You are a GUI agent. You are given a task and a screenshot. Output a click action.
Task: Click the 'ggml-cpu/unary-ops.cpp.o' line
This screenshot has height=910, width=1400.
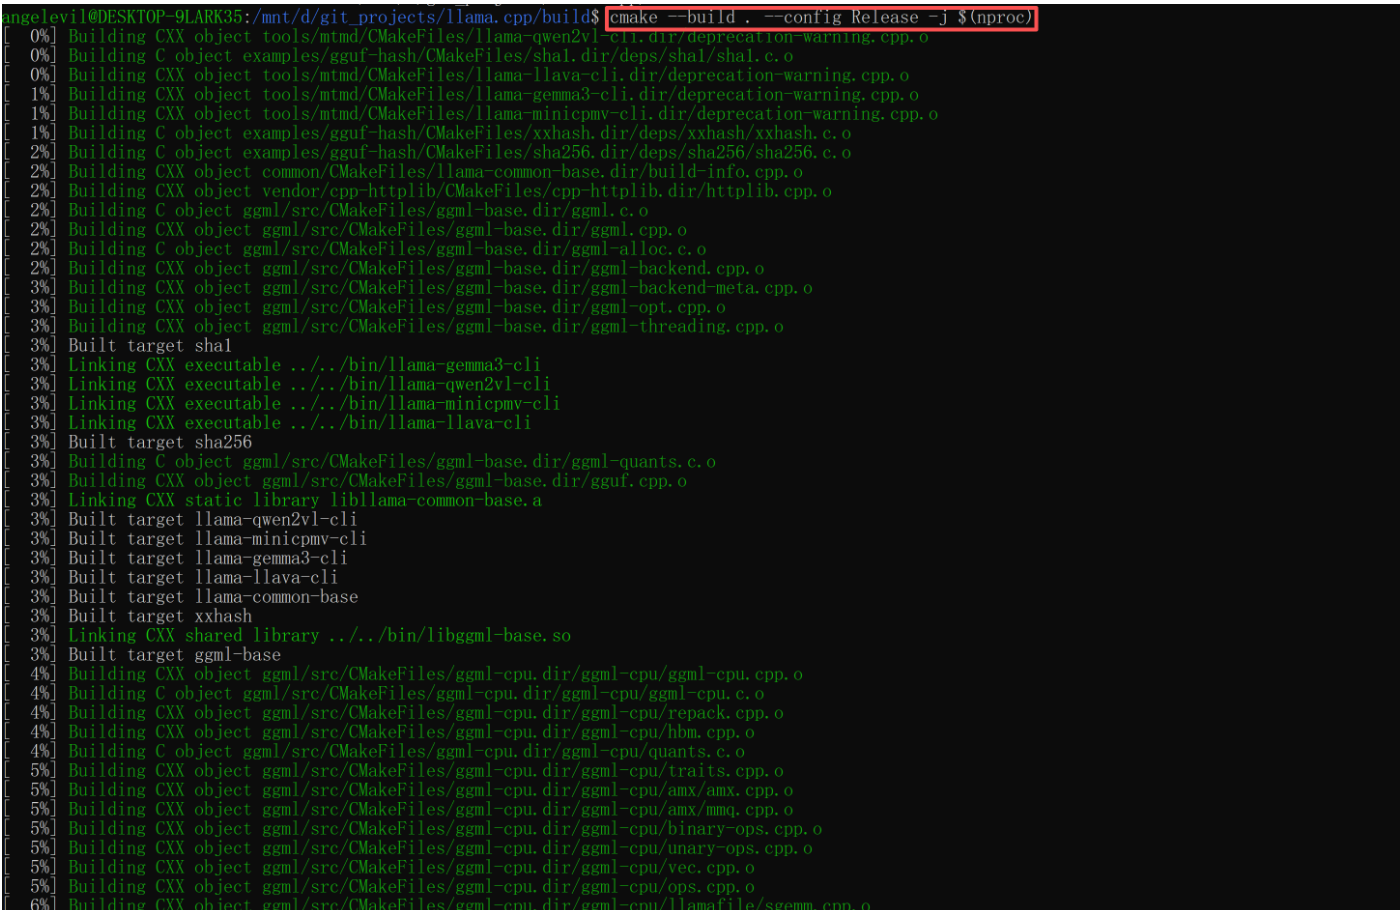tap(408, 849)
